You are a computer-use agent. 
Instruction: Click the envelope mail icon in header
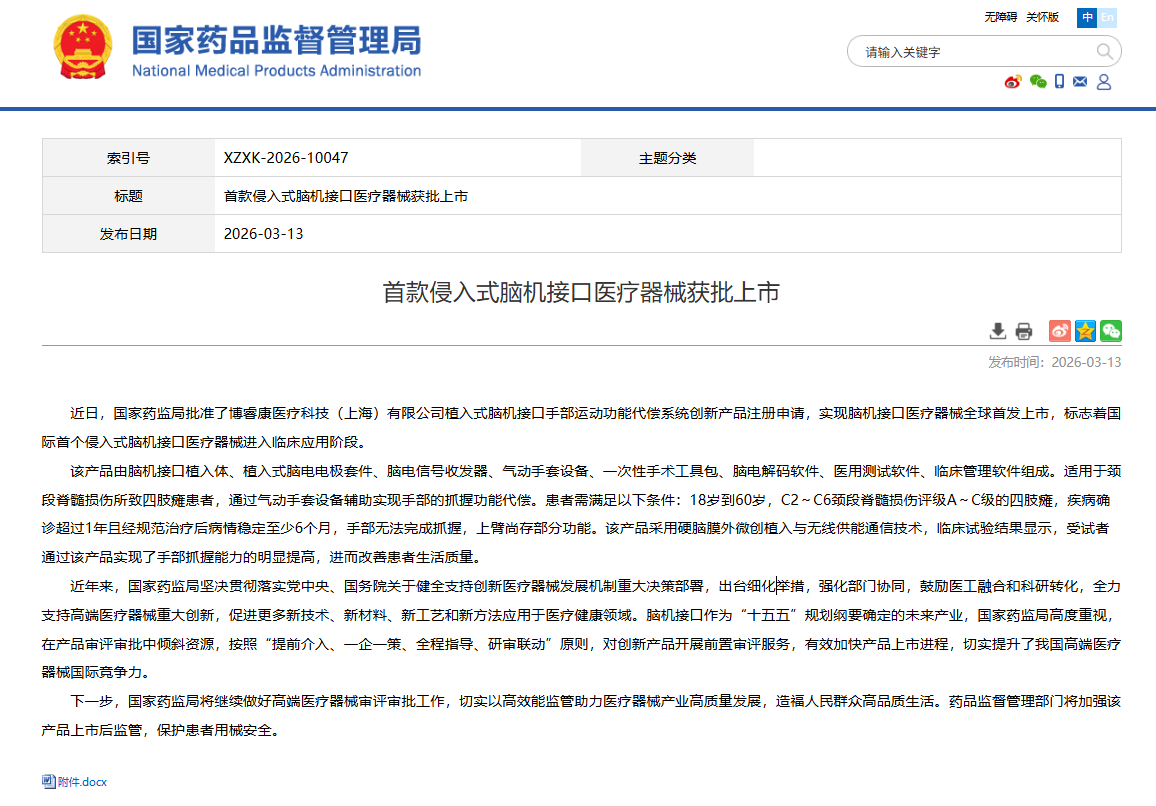(1080, 82)
